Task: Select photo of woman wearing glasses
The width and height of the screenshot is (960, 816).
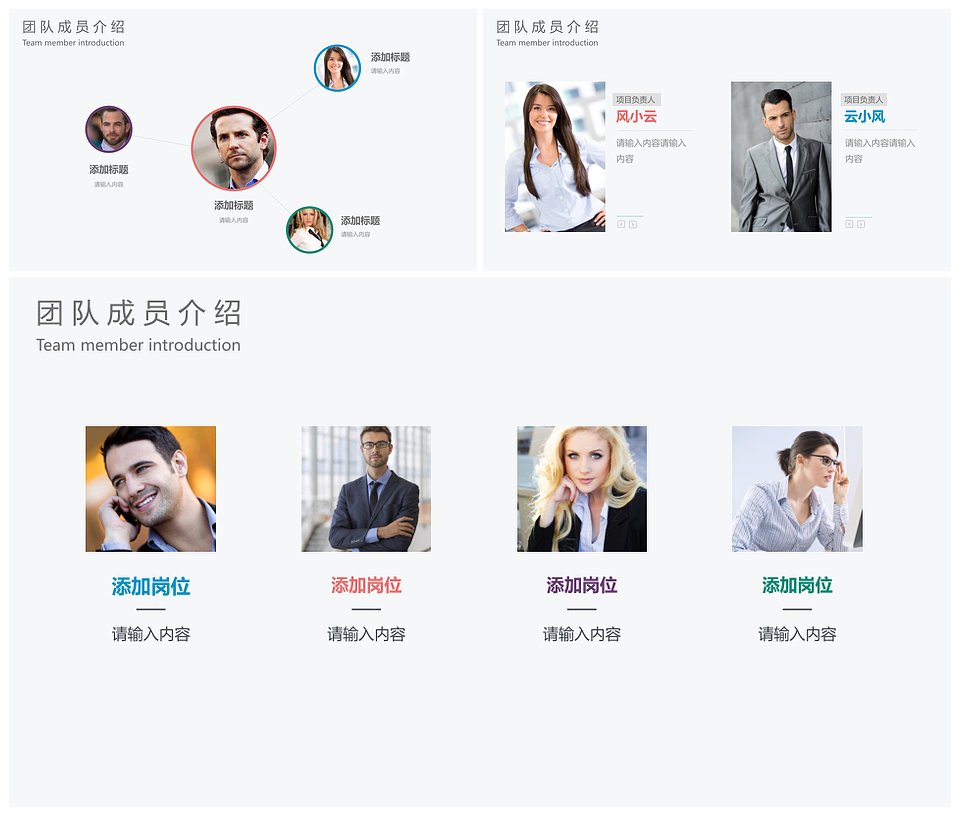Action: tap(797, 488)
